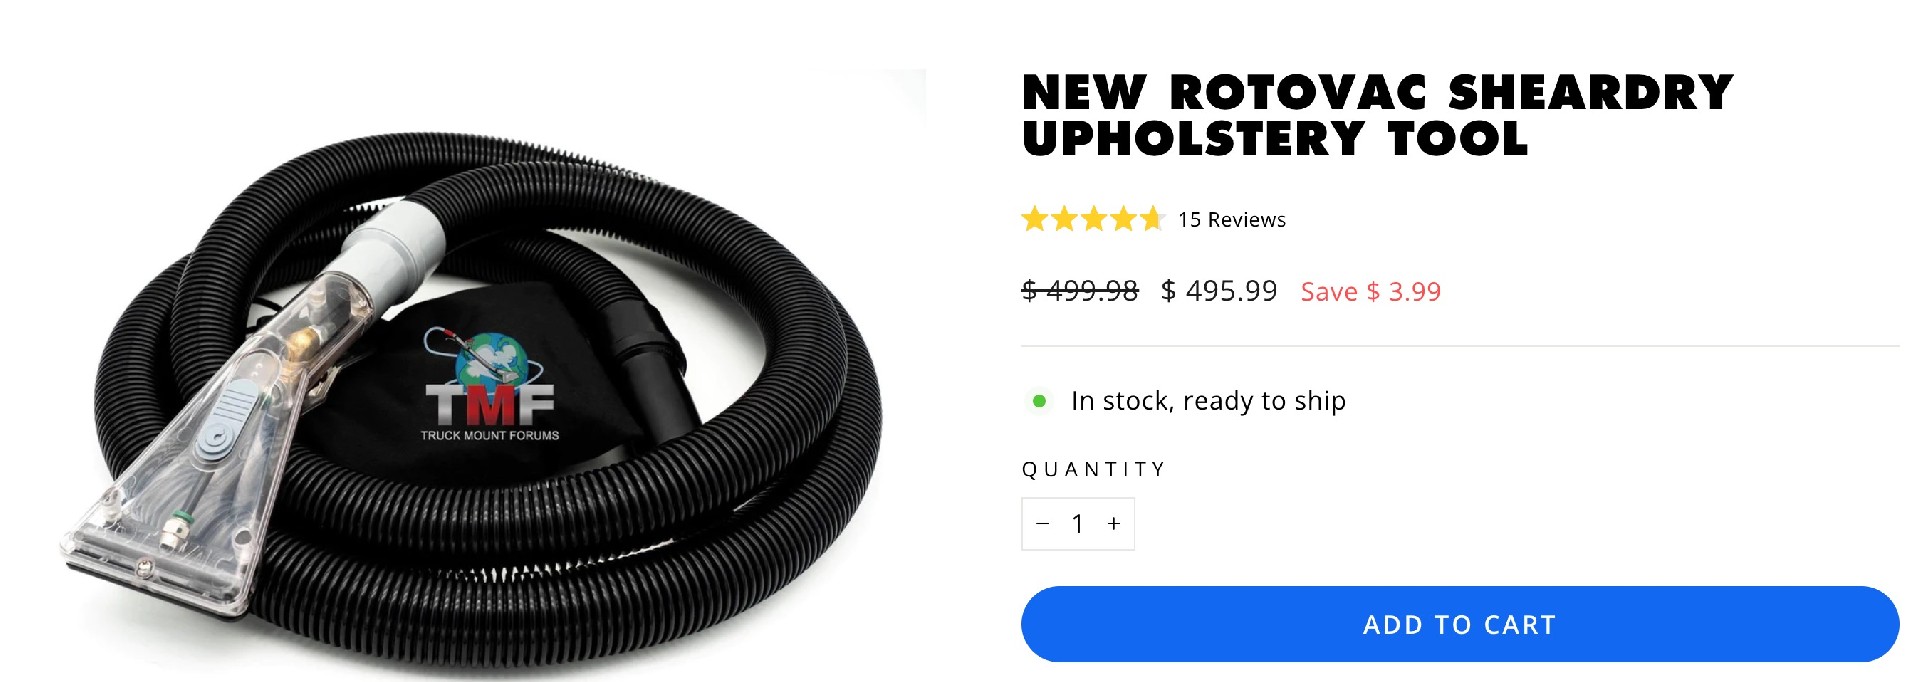Open the black vacuum hose product image

[x=490, y=375]
